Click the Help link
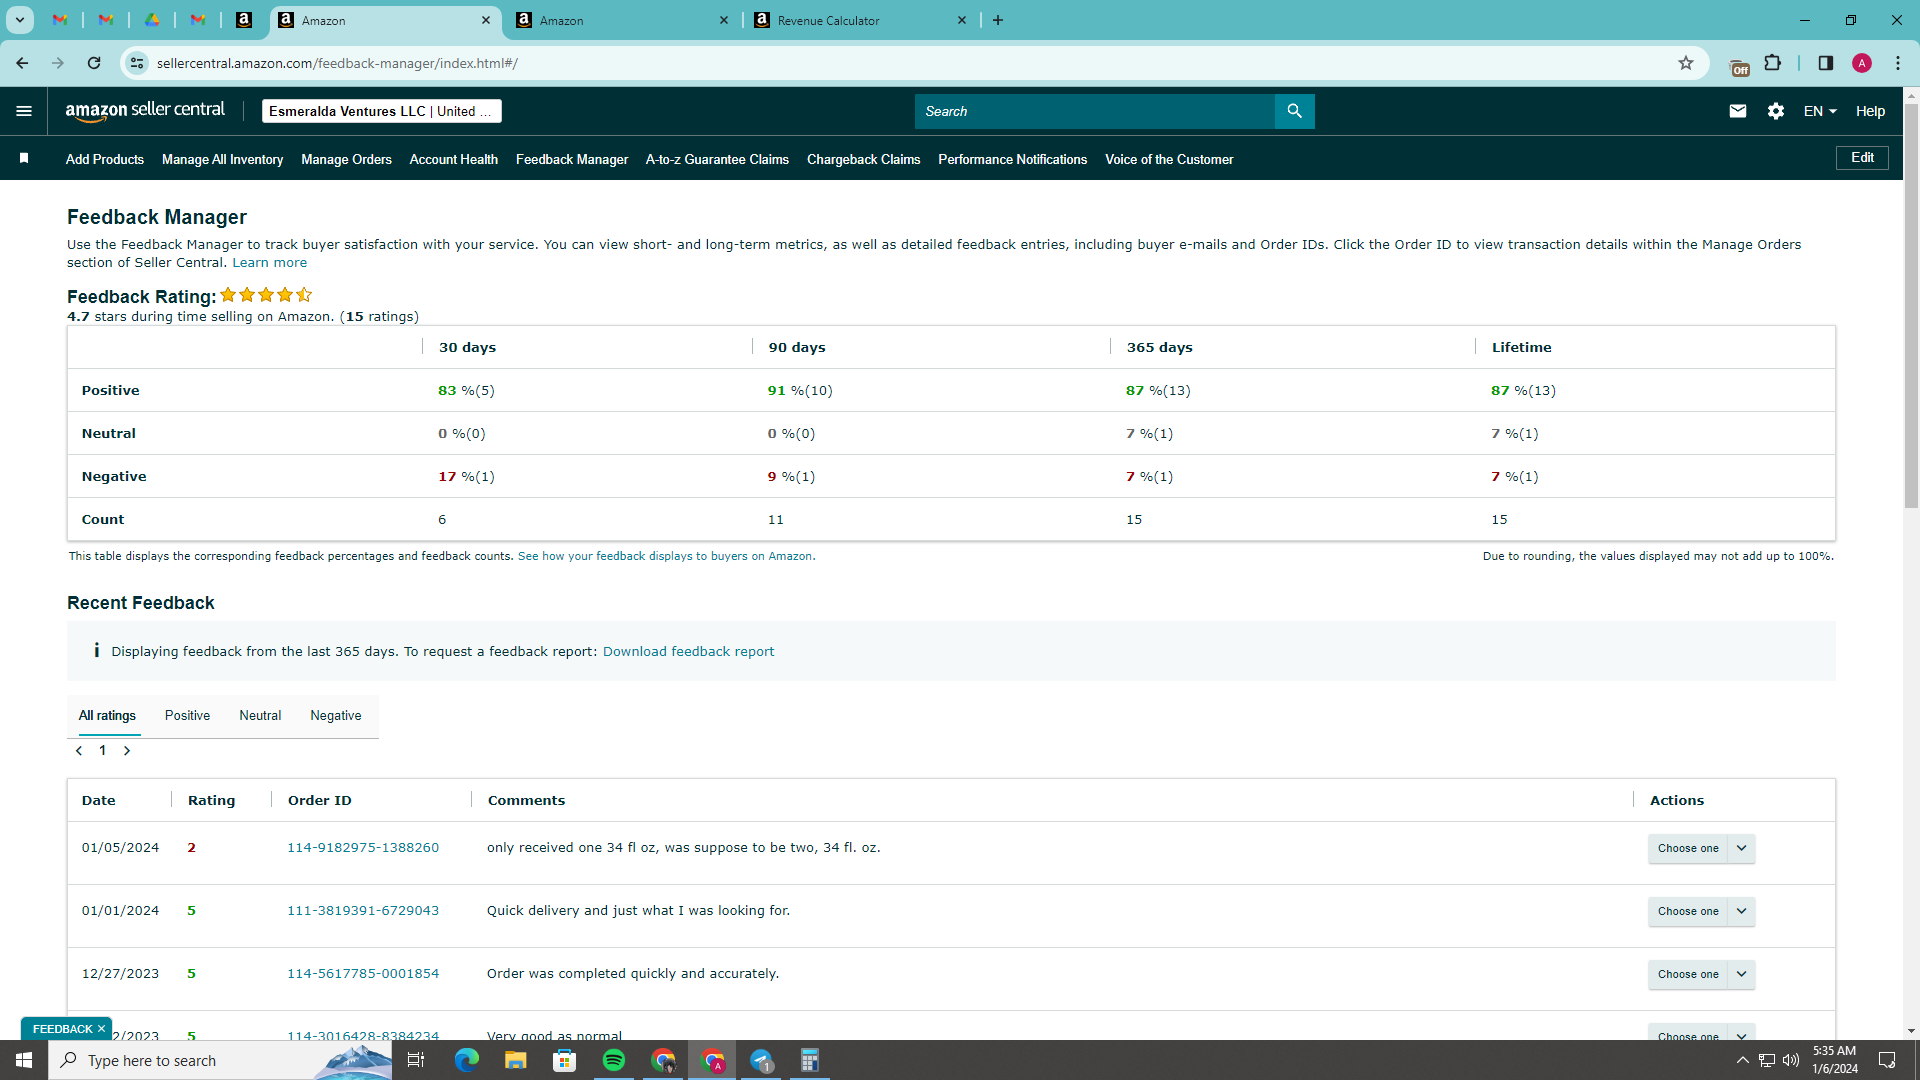The image size is (1920, 1080). click(1870, 111)
